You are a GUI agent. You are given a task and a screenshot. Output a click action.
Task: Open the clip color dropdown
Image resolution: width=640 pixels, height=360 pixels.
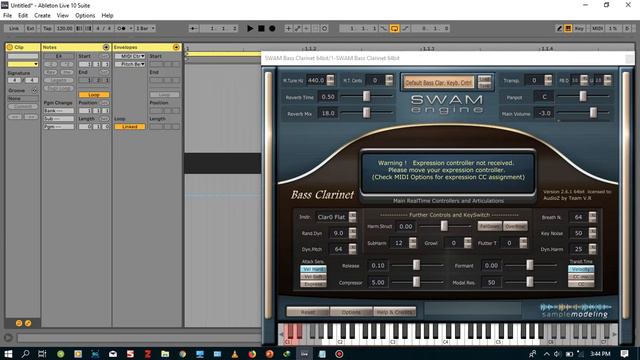23,64
